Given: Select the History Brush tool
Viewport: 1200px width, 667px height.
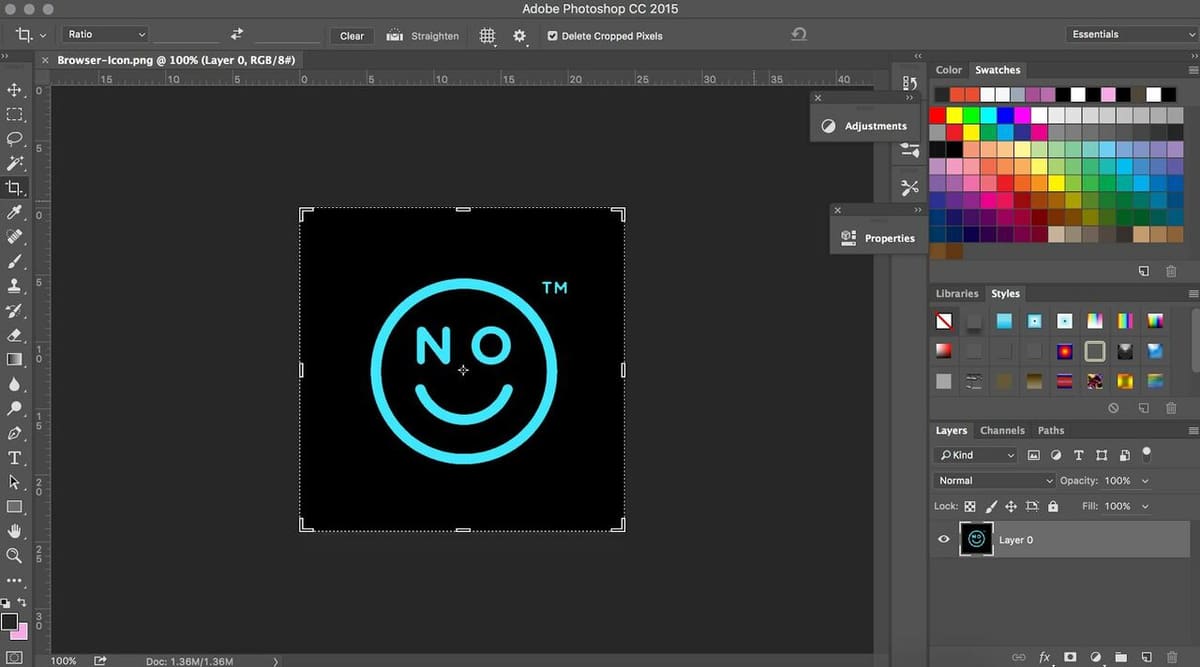Looking at the screenshot, I should [x=14, y=310].
